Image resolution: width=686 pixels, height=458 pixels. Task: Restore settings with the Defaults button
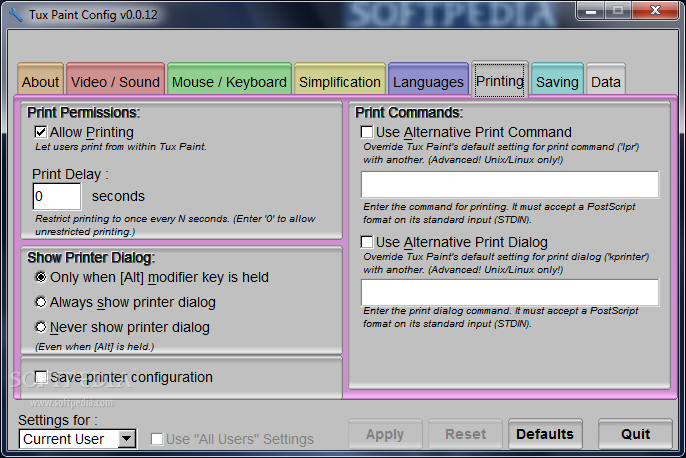pos(545,434)
